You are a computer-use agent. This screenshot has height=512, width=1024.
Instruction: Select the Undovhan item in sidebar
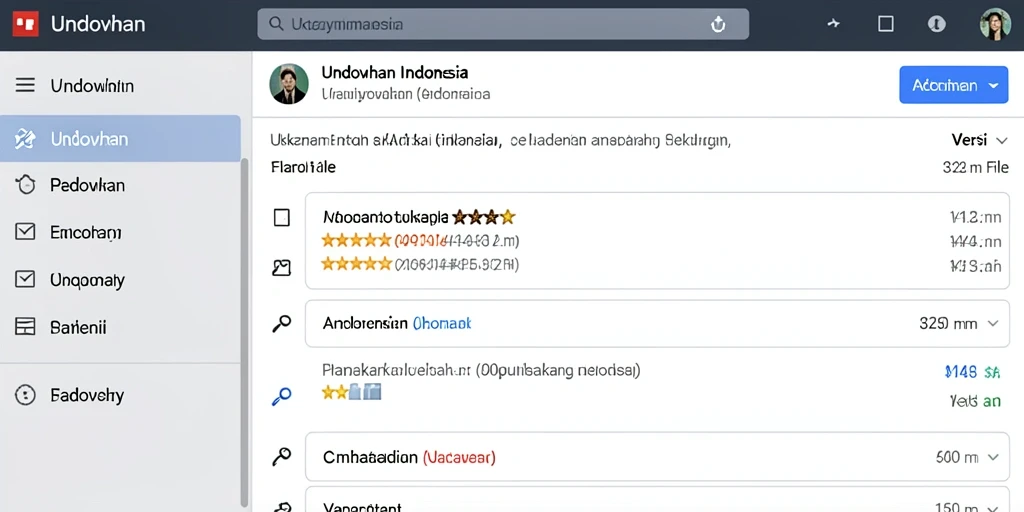pos(120,138)
